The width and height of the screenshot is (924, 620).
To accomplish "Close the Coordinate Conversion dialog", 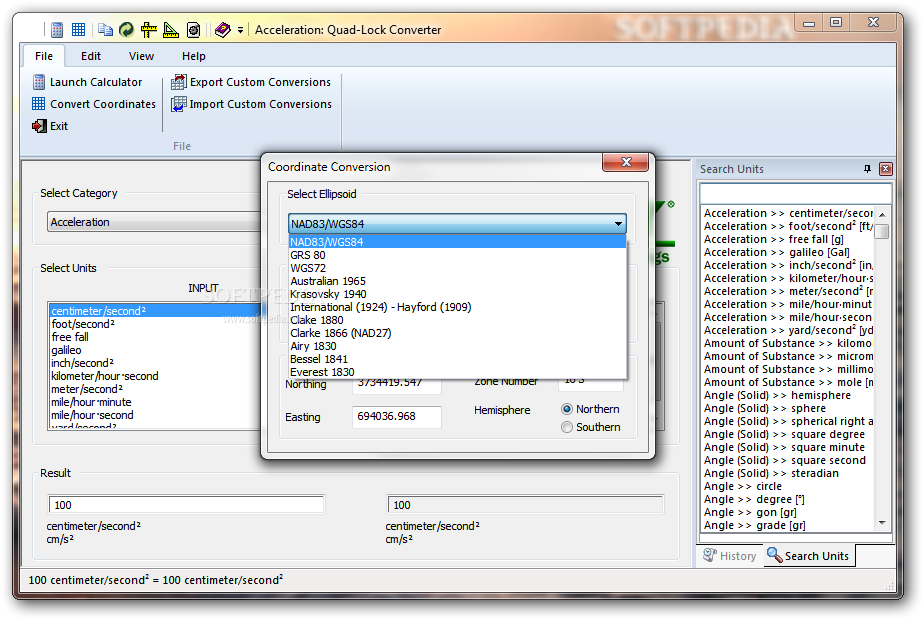I will pyautogui.click(x=625, y=162).
